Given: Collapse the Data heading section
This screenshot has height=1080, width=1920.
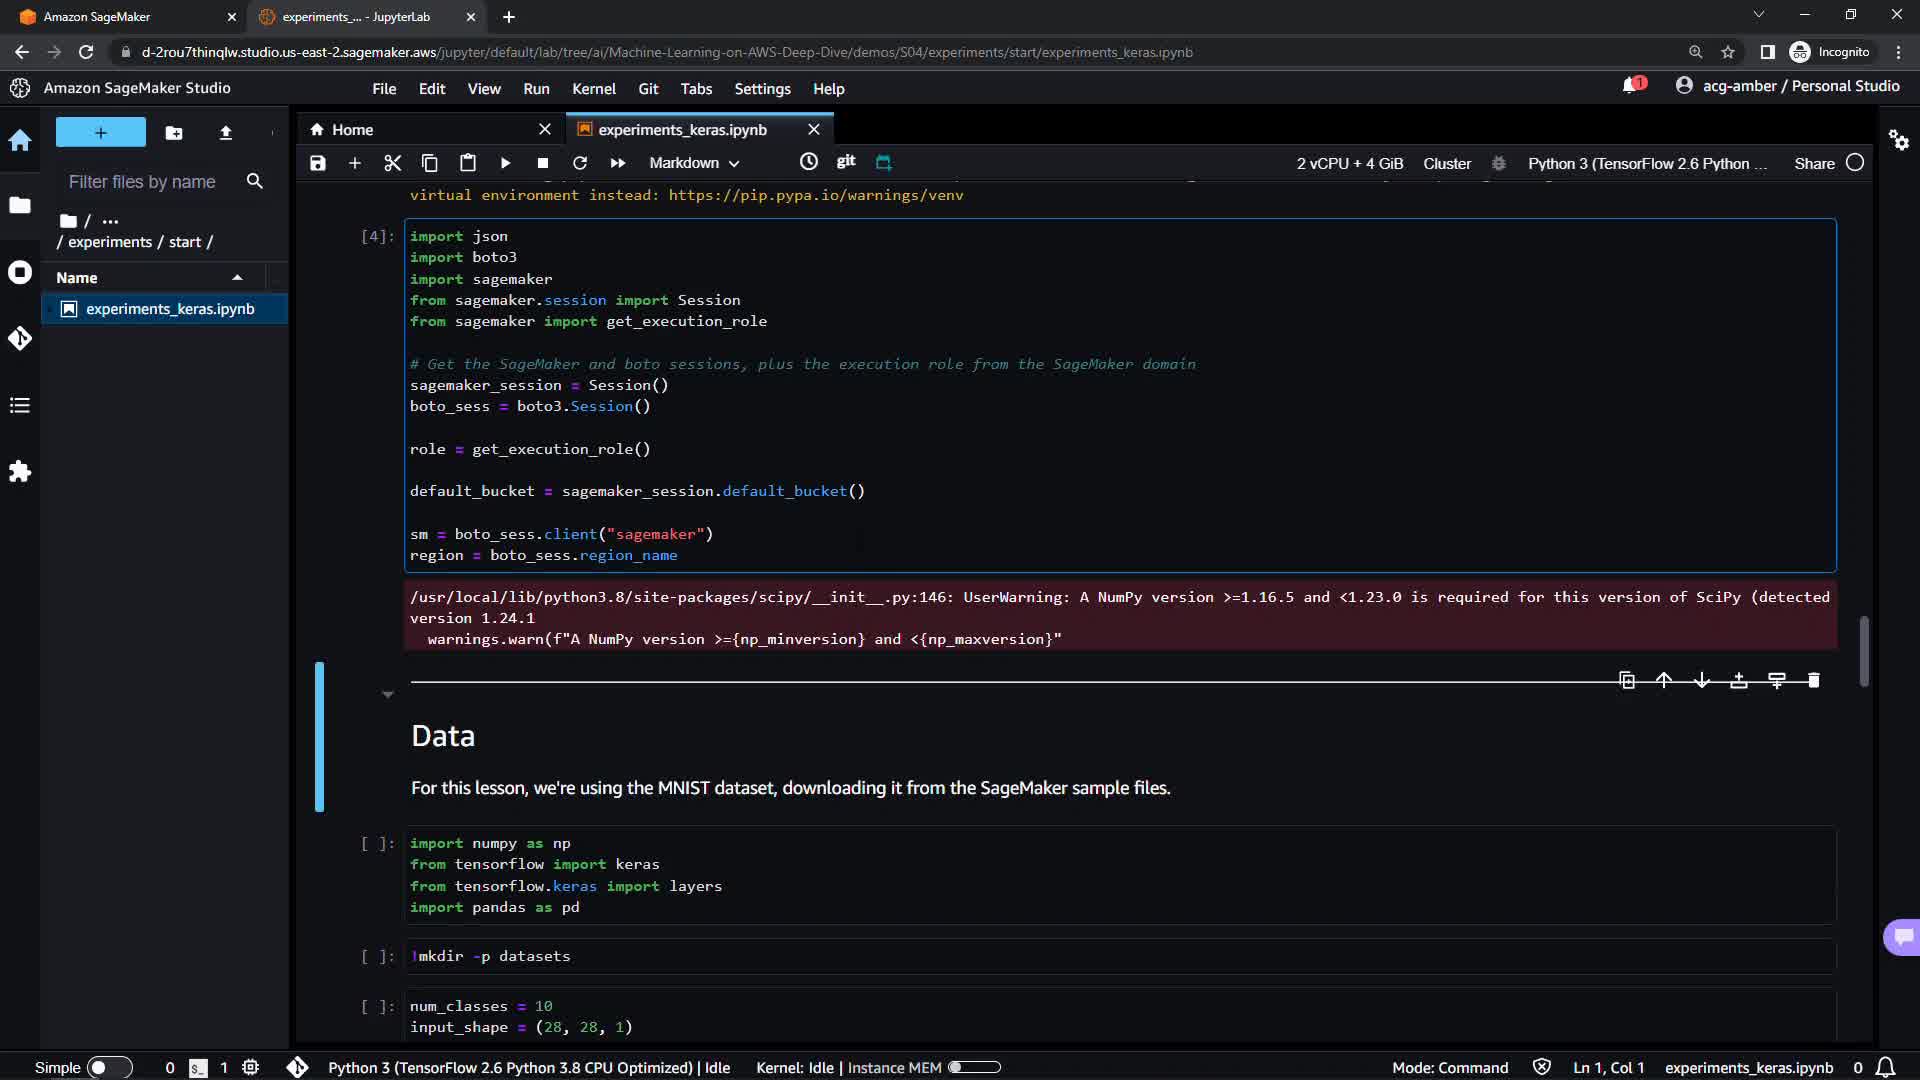Looking at the screenshot, I should (387, 694).
